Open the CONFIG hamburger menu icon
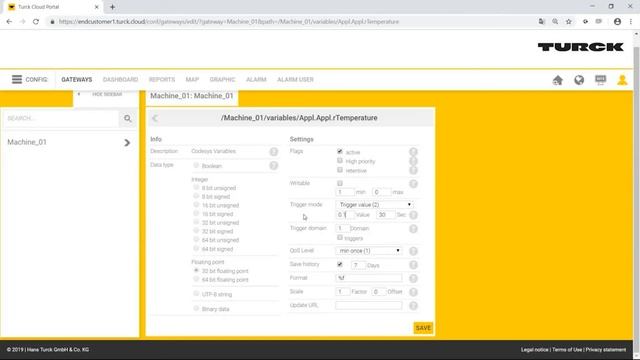The image size is (640, 360). 17,79
